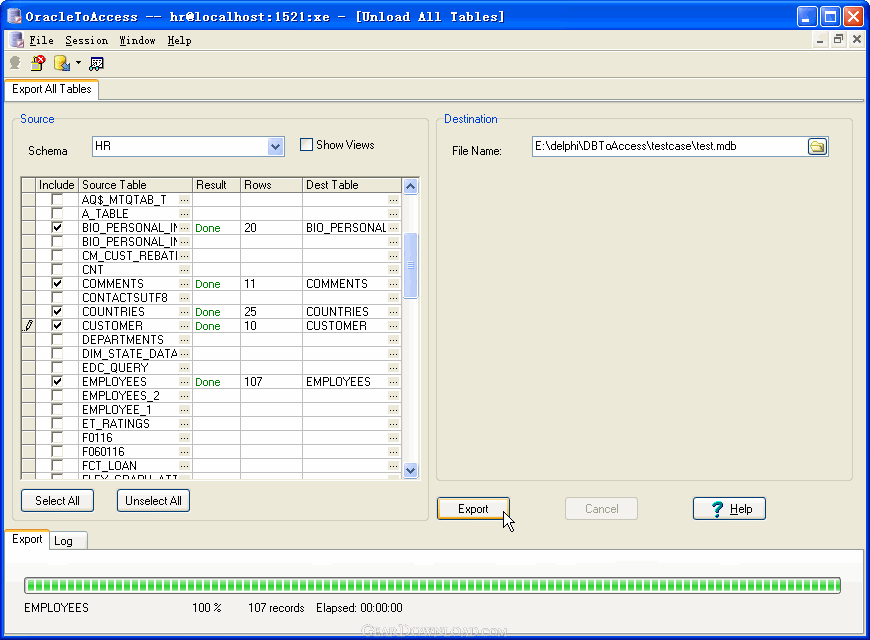
Task: Click ellipsis button beside COMMENTS source table
Action: click(x=184, y=284)
